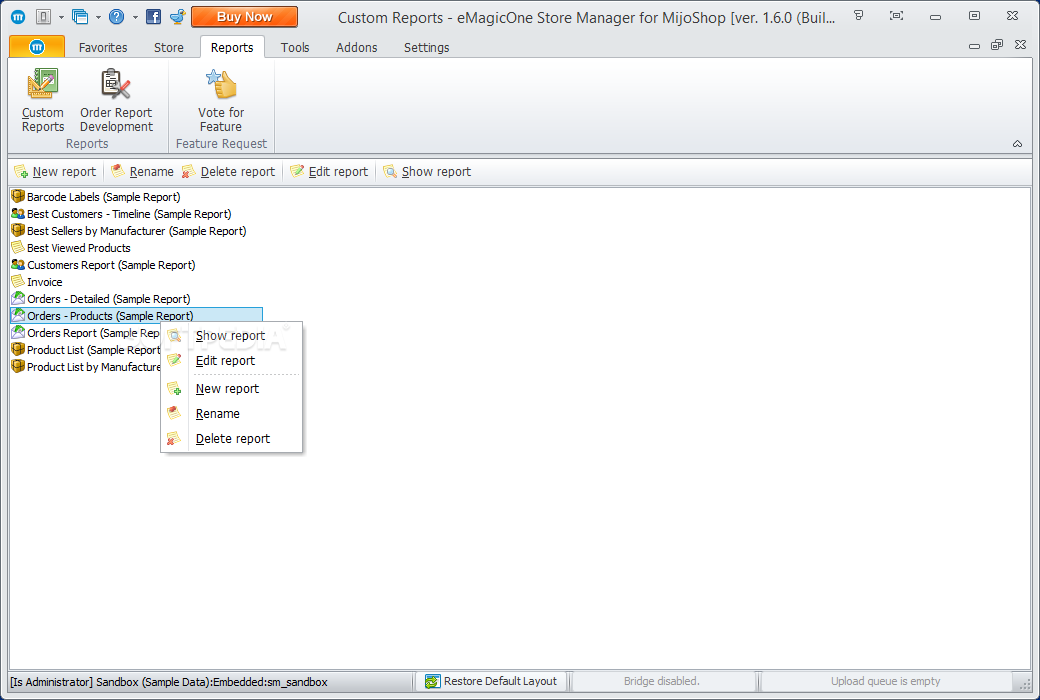Click Edit report in the toolbar
Viewport: 1040px width, 700px height.
(x=329, y=172)
